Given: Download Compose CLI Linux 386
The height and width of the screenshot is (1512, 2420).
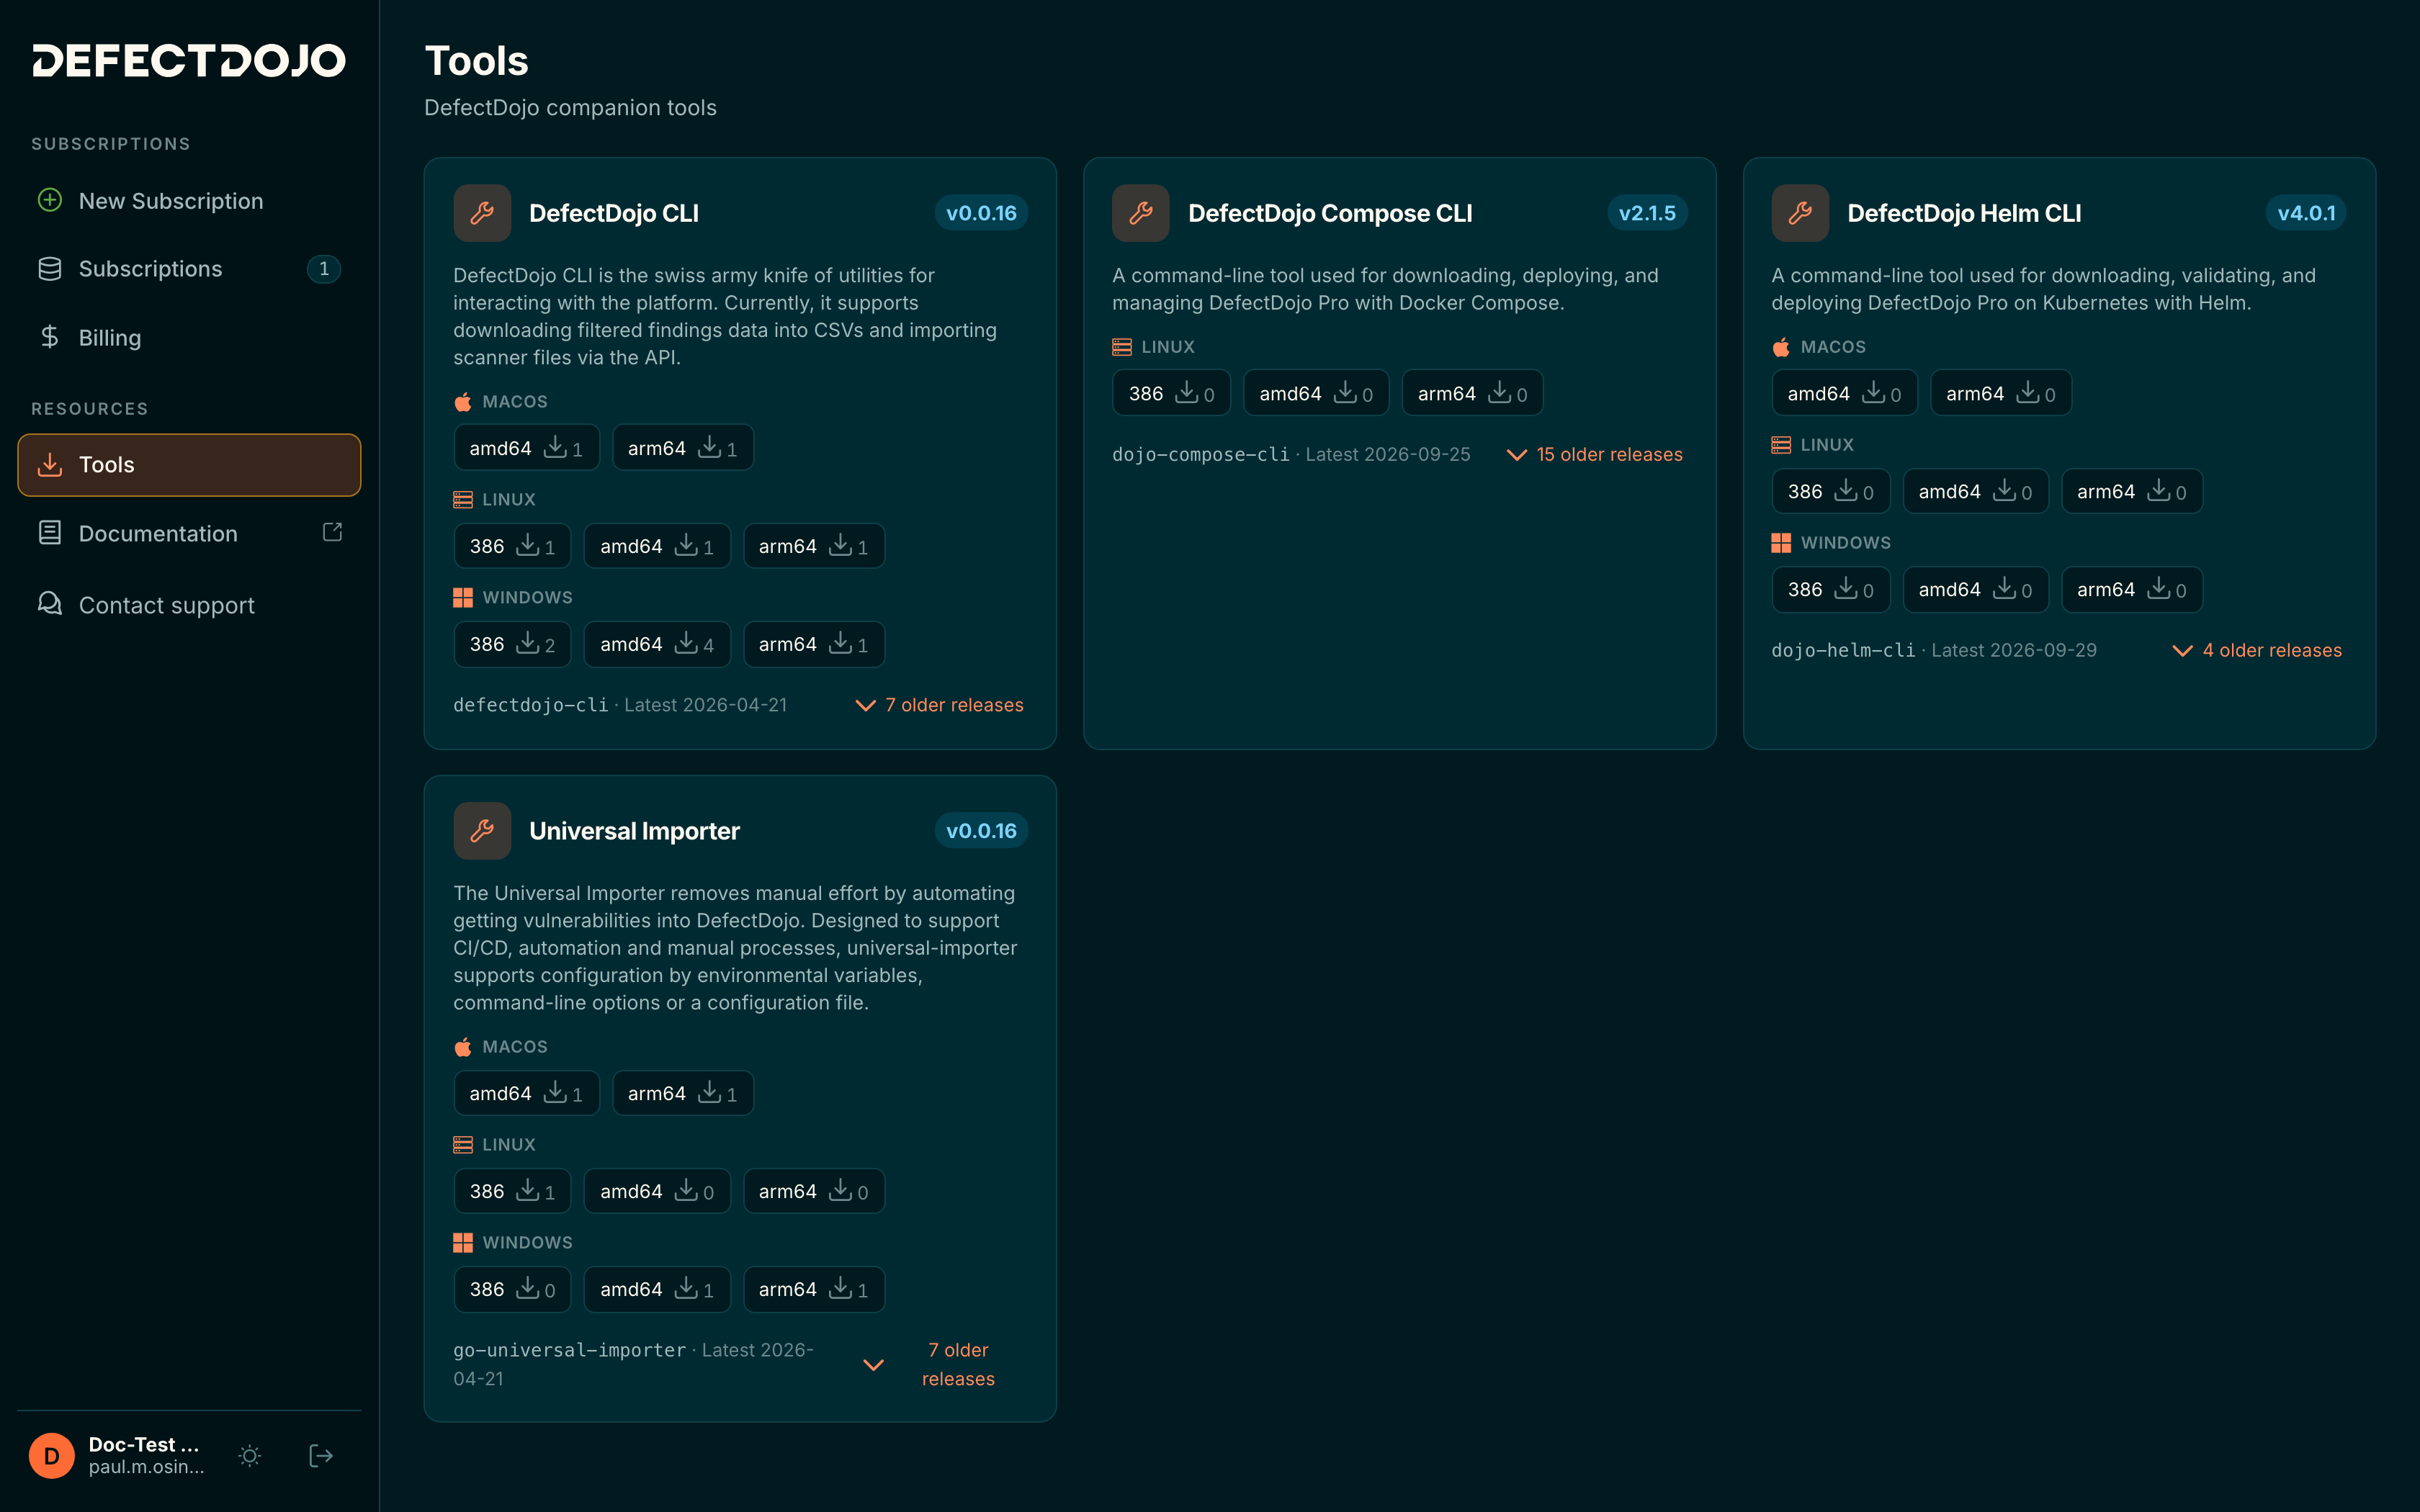Looking at the screenshot, I should [1171, 393].
